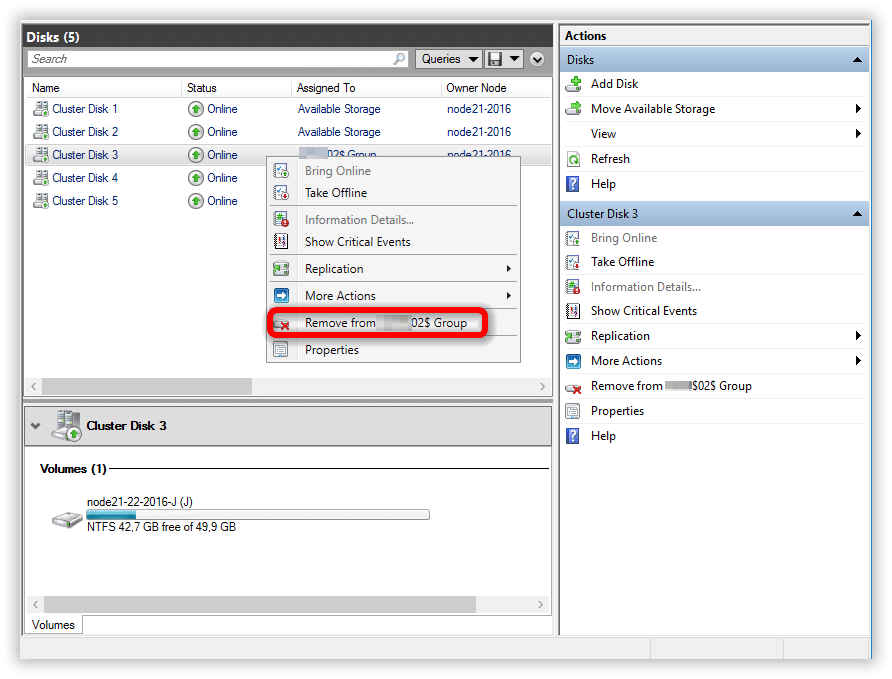Click the Take Offline icon in Actions pane
Screen dimensions: 892x679
(x=574, y=262)
